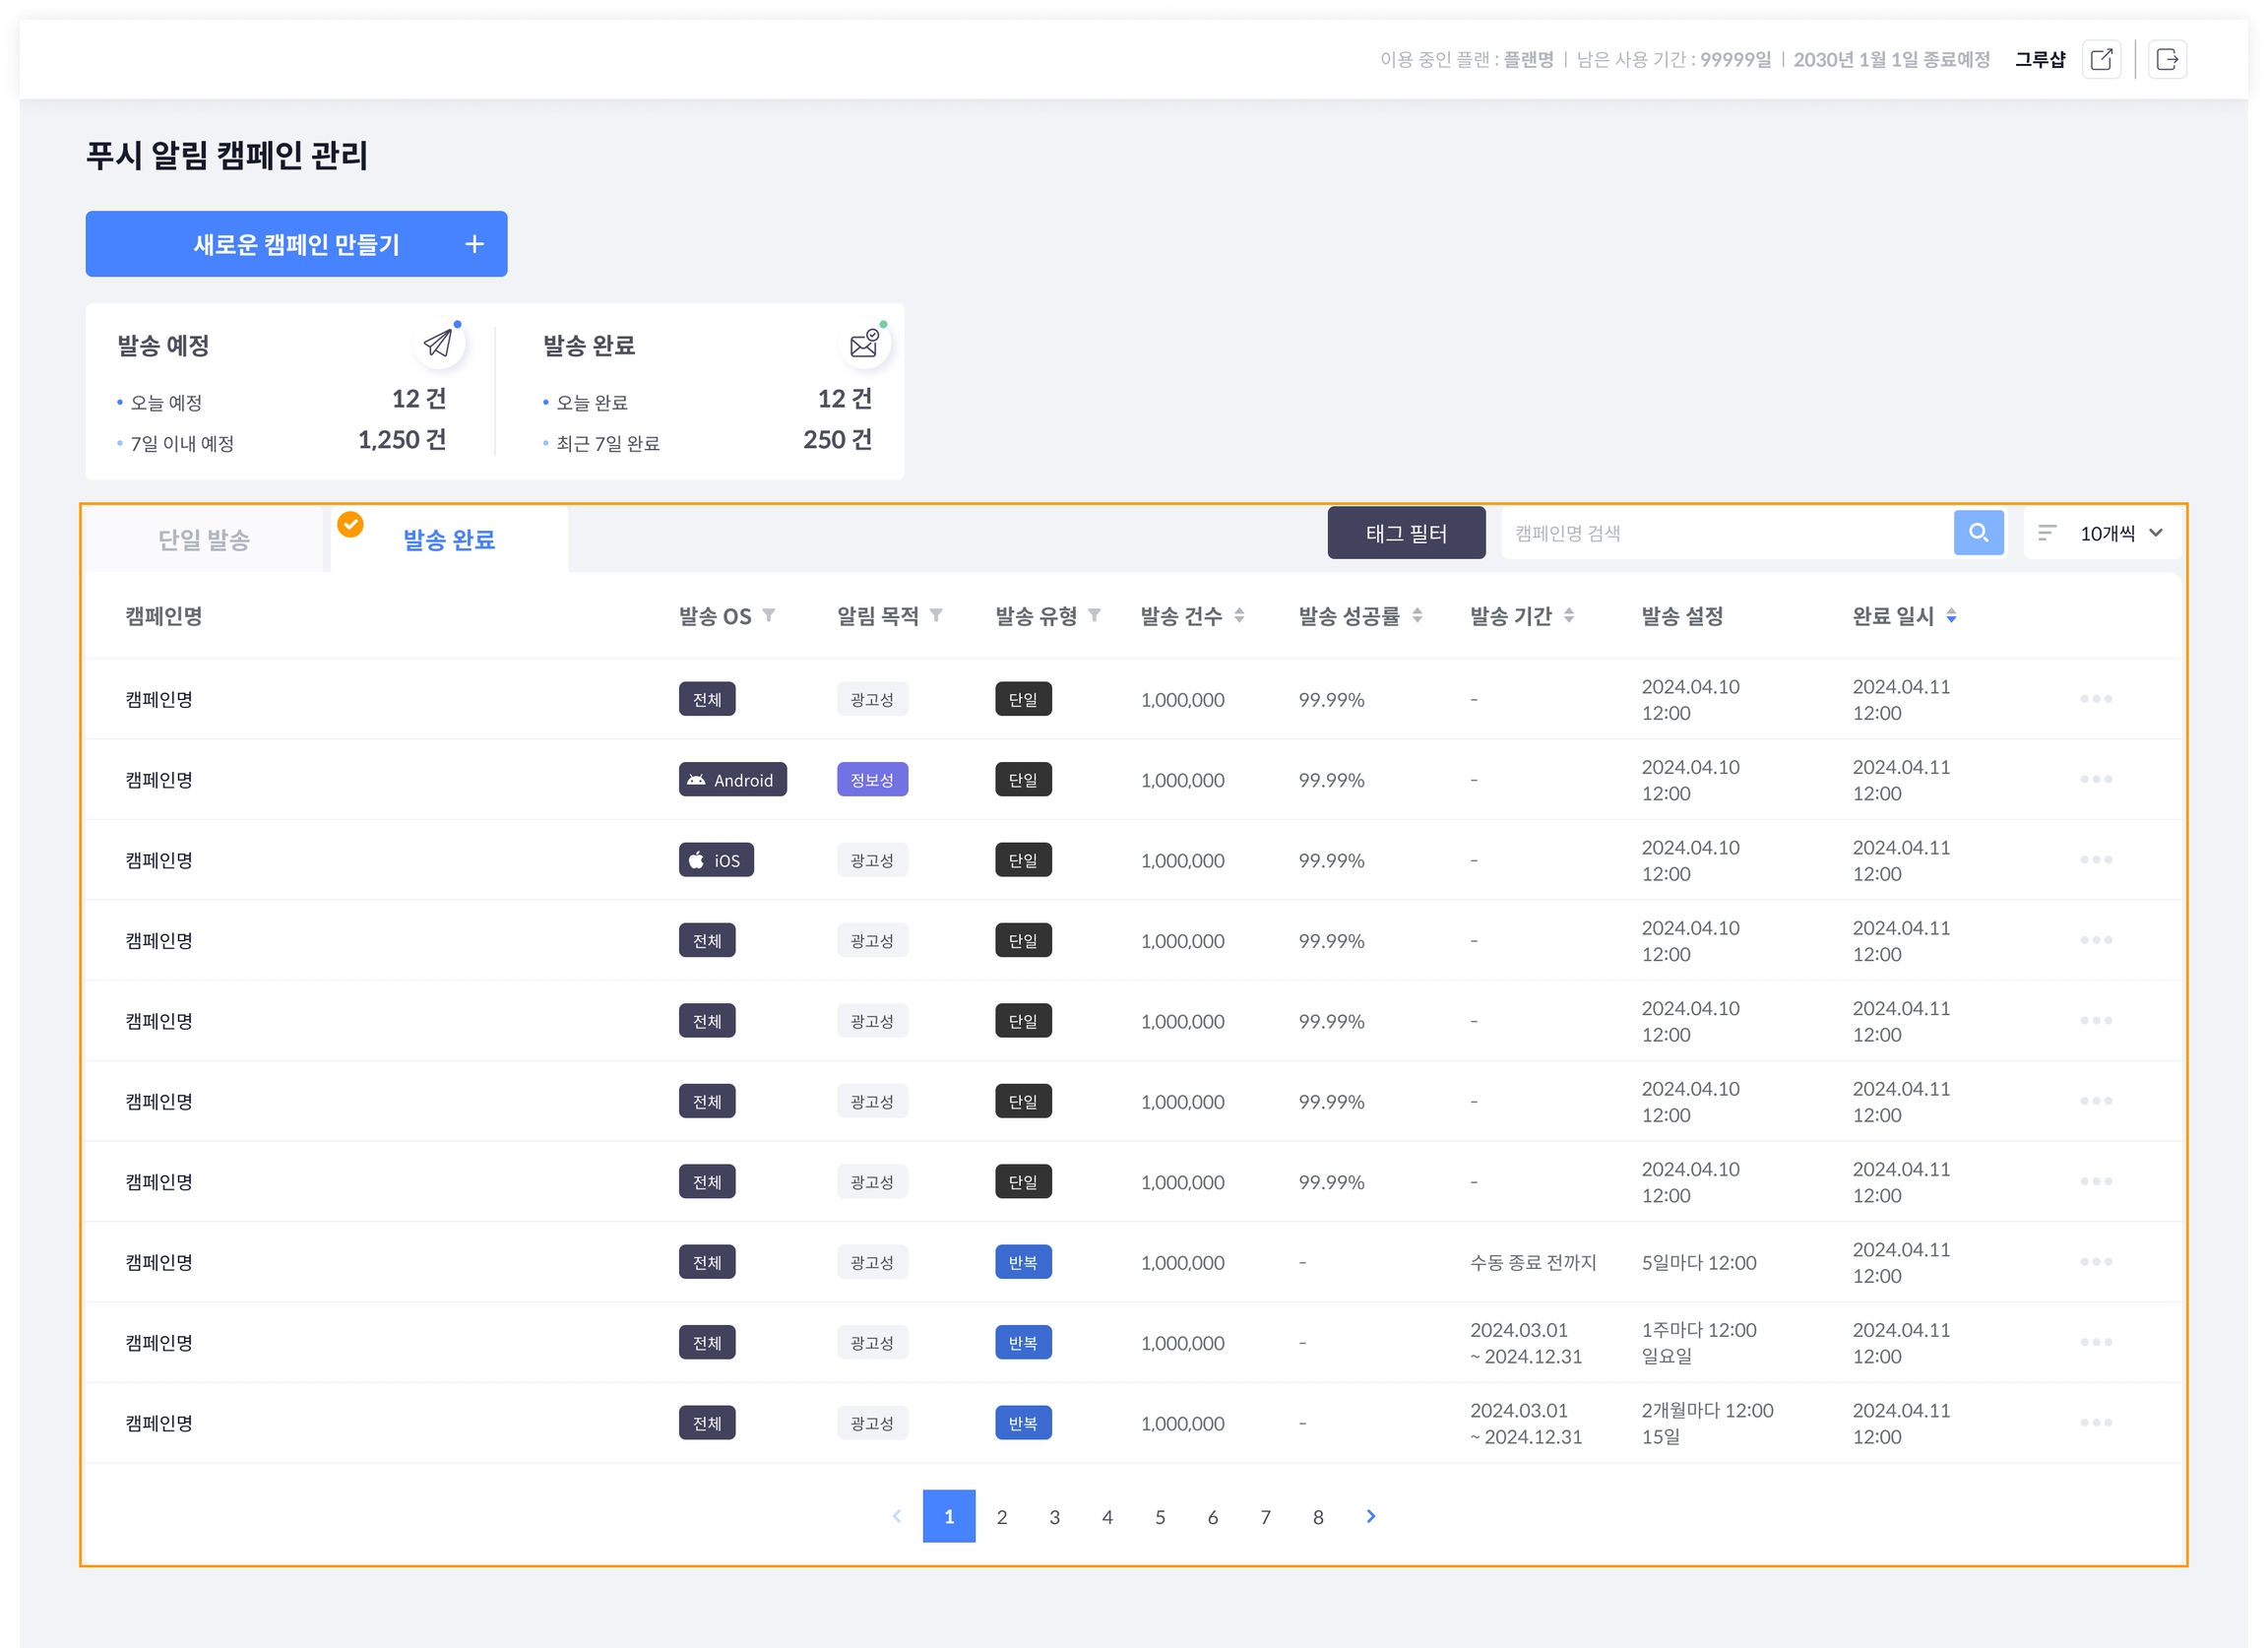
Task: Click the blue magnifier search button
Action: pyautogui.click(x=1978, y=533)
